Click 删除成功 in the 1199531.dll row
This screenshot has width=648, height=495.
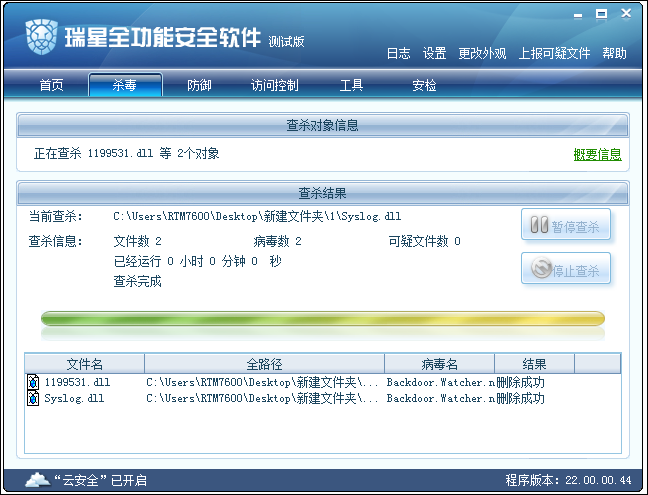(x=520, y=382)
